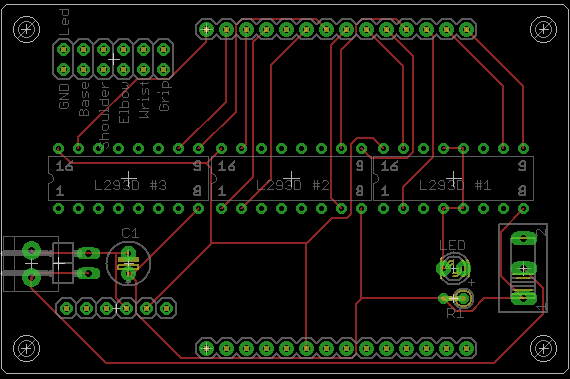Select the middle pad of the slide switch
Image resolution: width=570 pixels, height=379 pixels.
point(523,269)
